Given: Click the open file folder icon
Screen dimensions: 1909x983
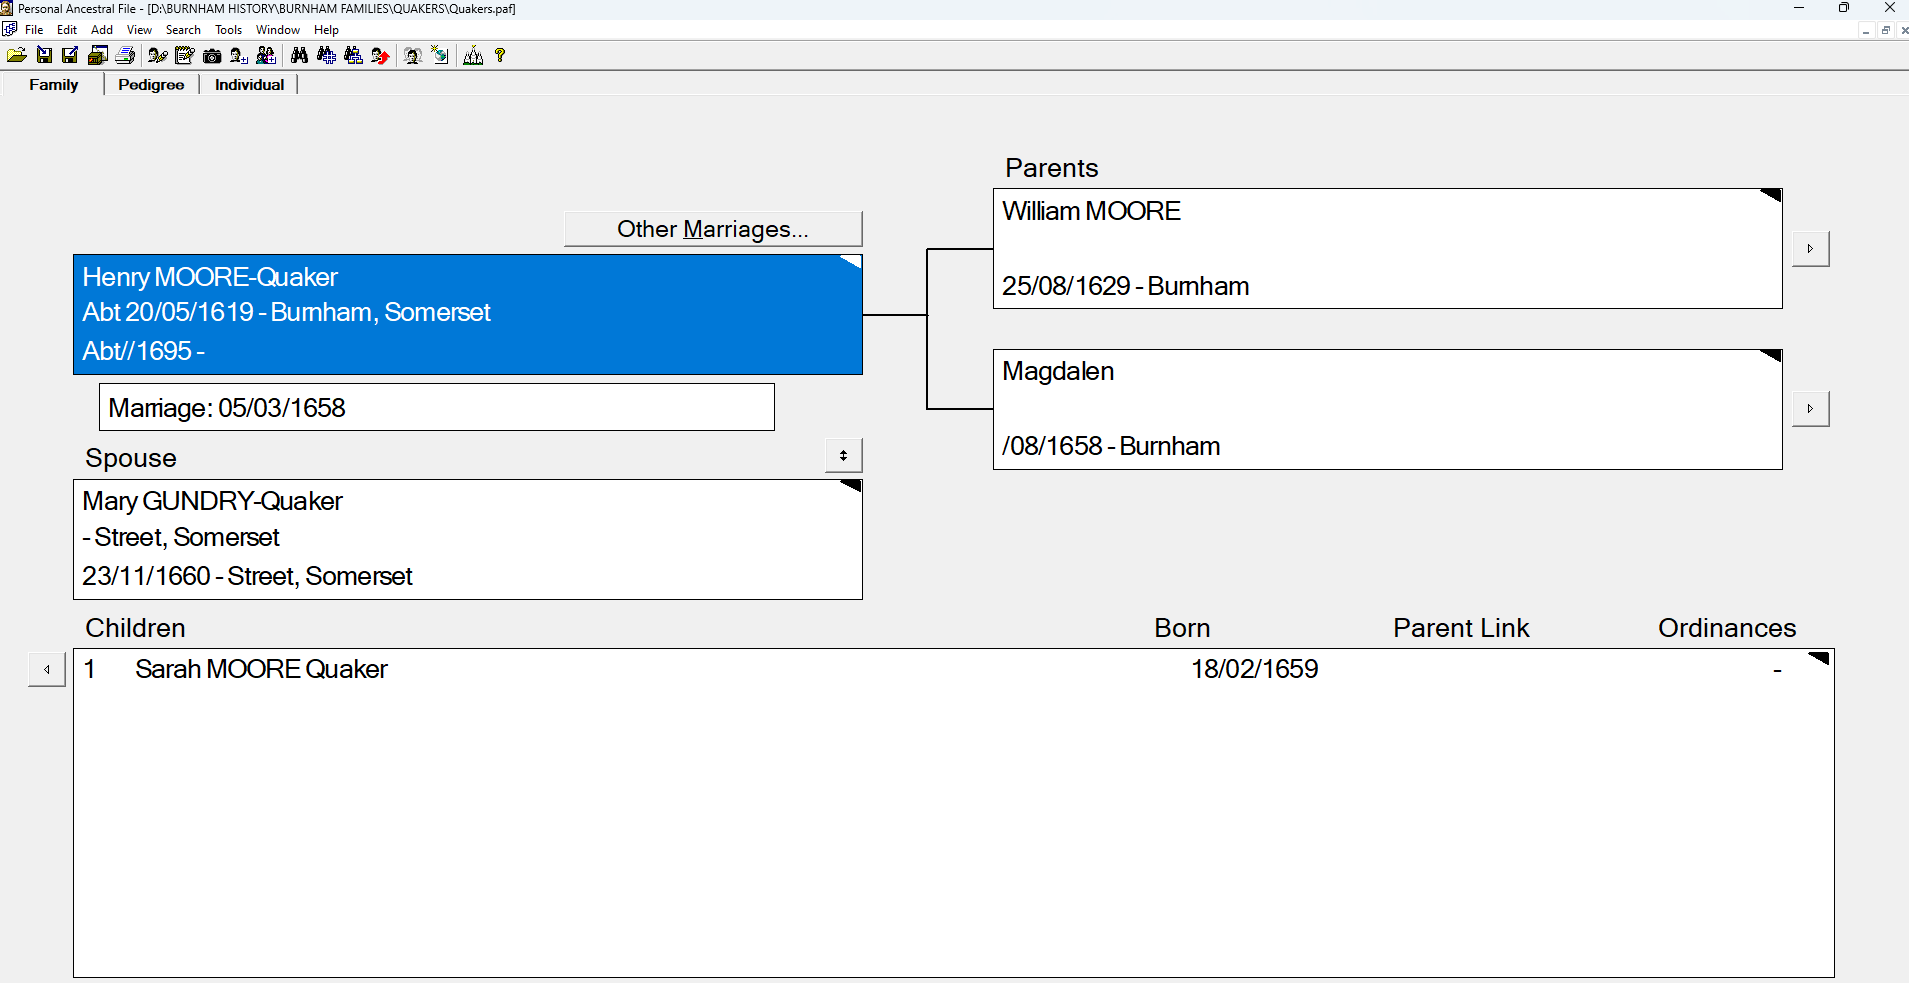Looking at the screenshot, I should point(16,56).
